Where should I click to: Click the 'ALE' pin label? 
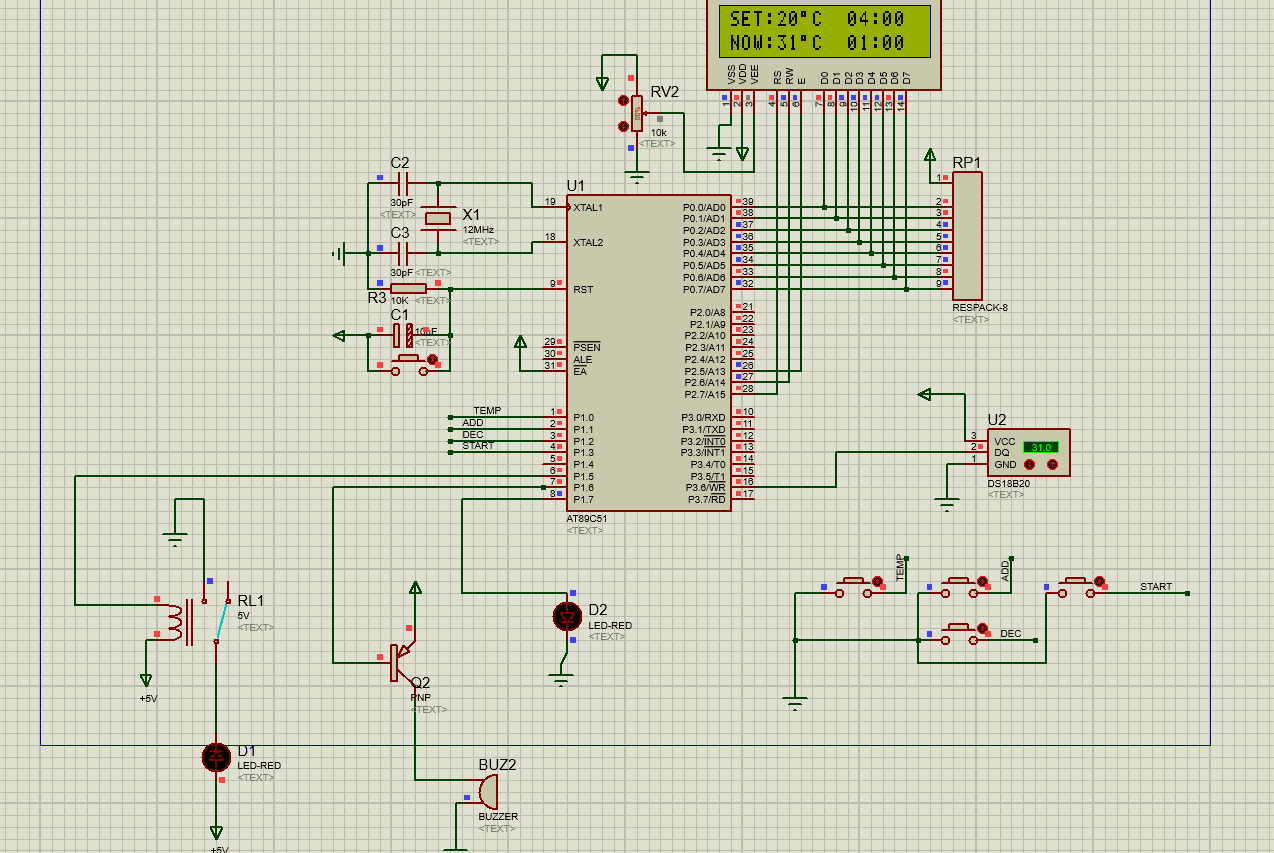coord(582,359)
